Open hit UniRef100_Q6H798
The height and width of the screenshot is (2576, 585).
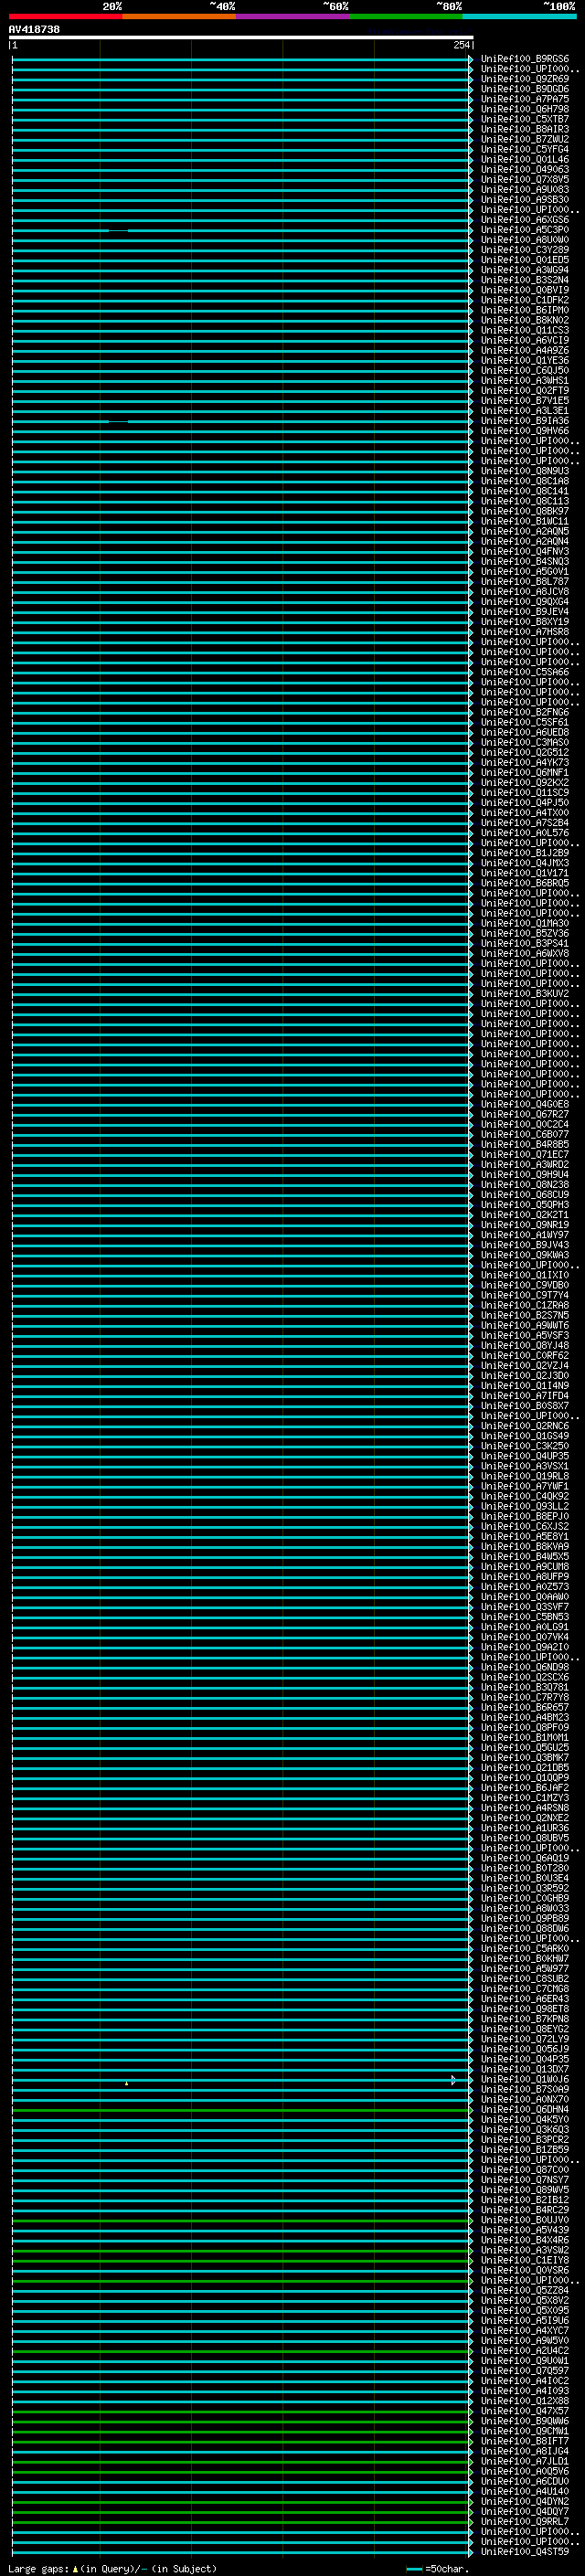pos(524,109)
